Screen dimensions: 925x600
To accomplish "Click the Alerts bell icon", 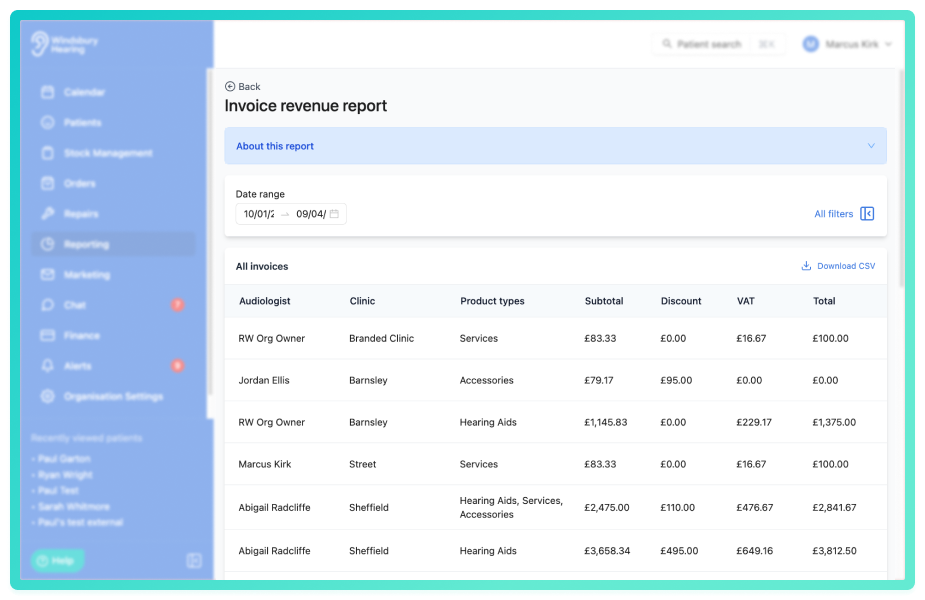I will pos(48,366).
